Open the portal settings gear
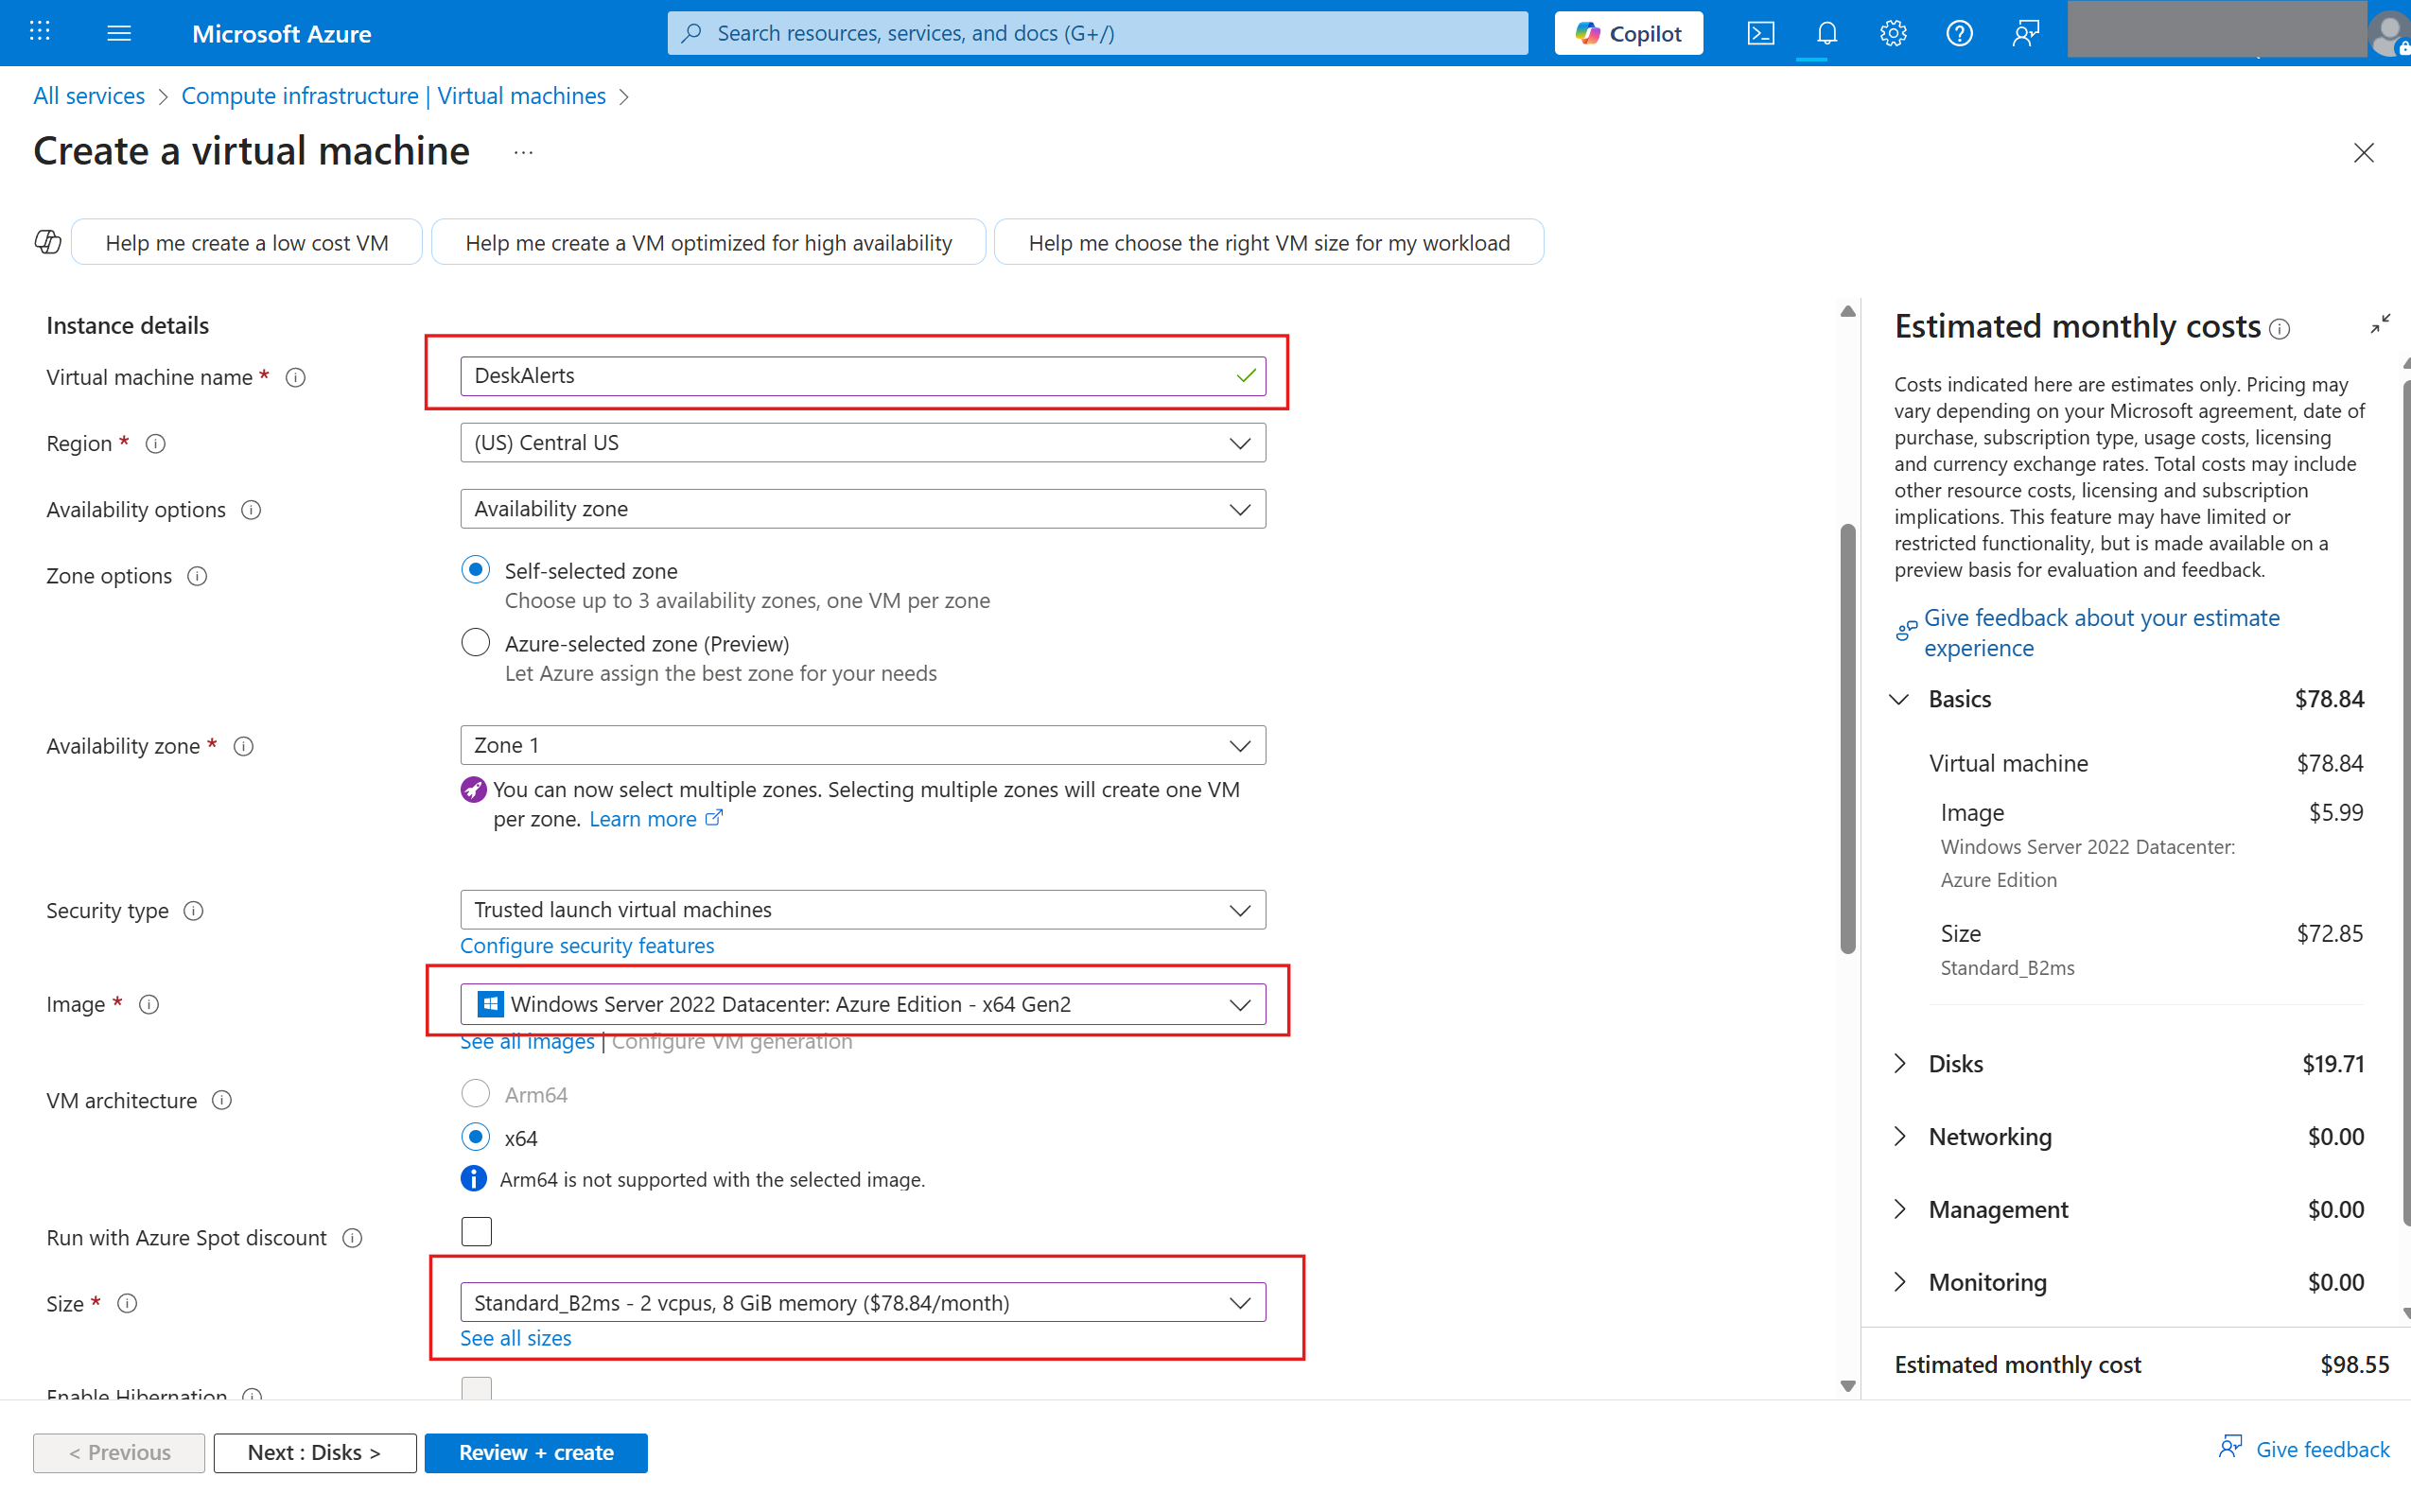 coord(1892,33)
